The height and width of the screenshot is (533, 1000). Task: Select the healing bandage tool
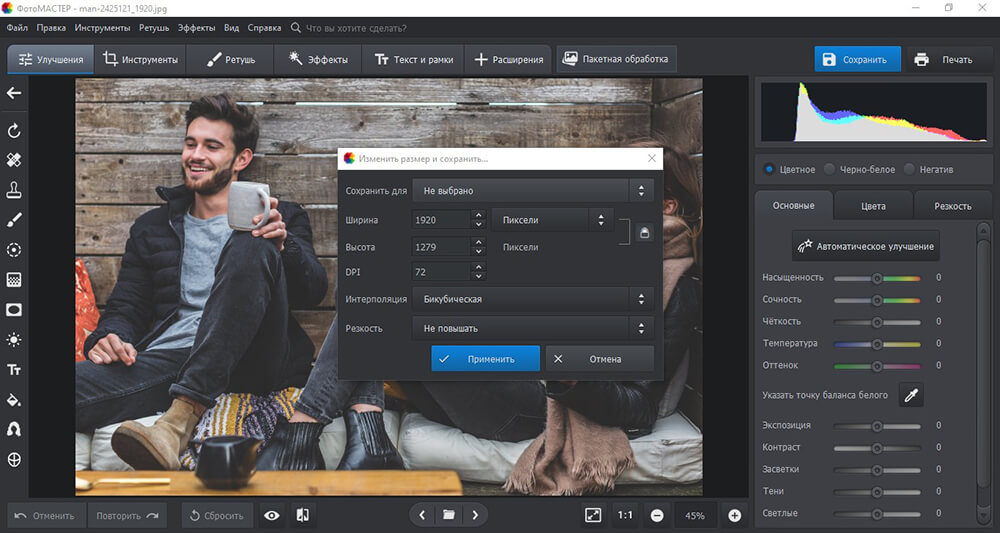click(14, 160)
